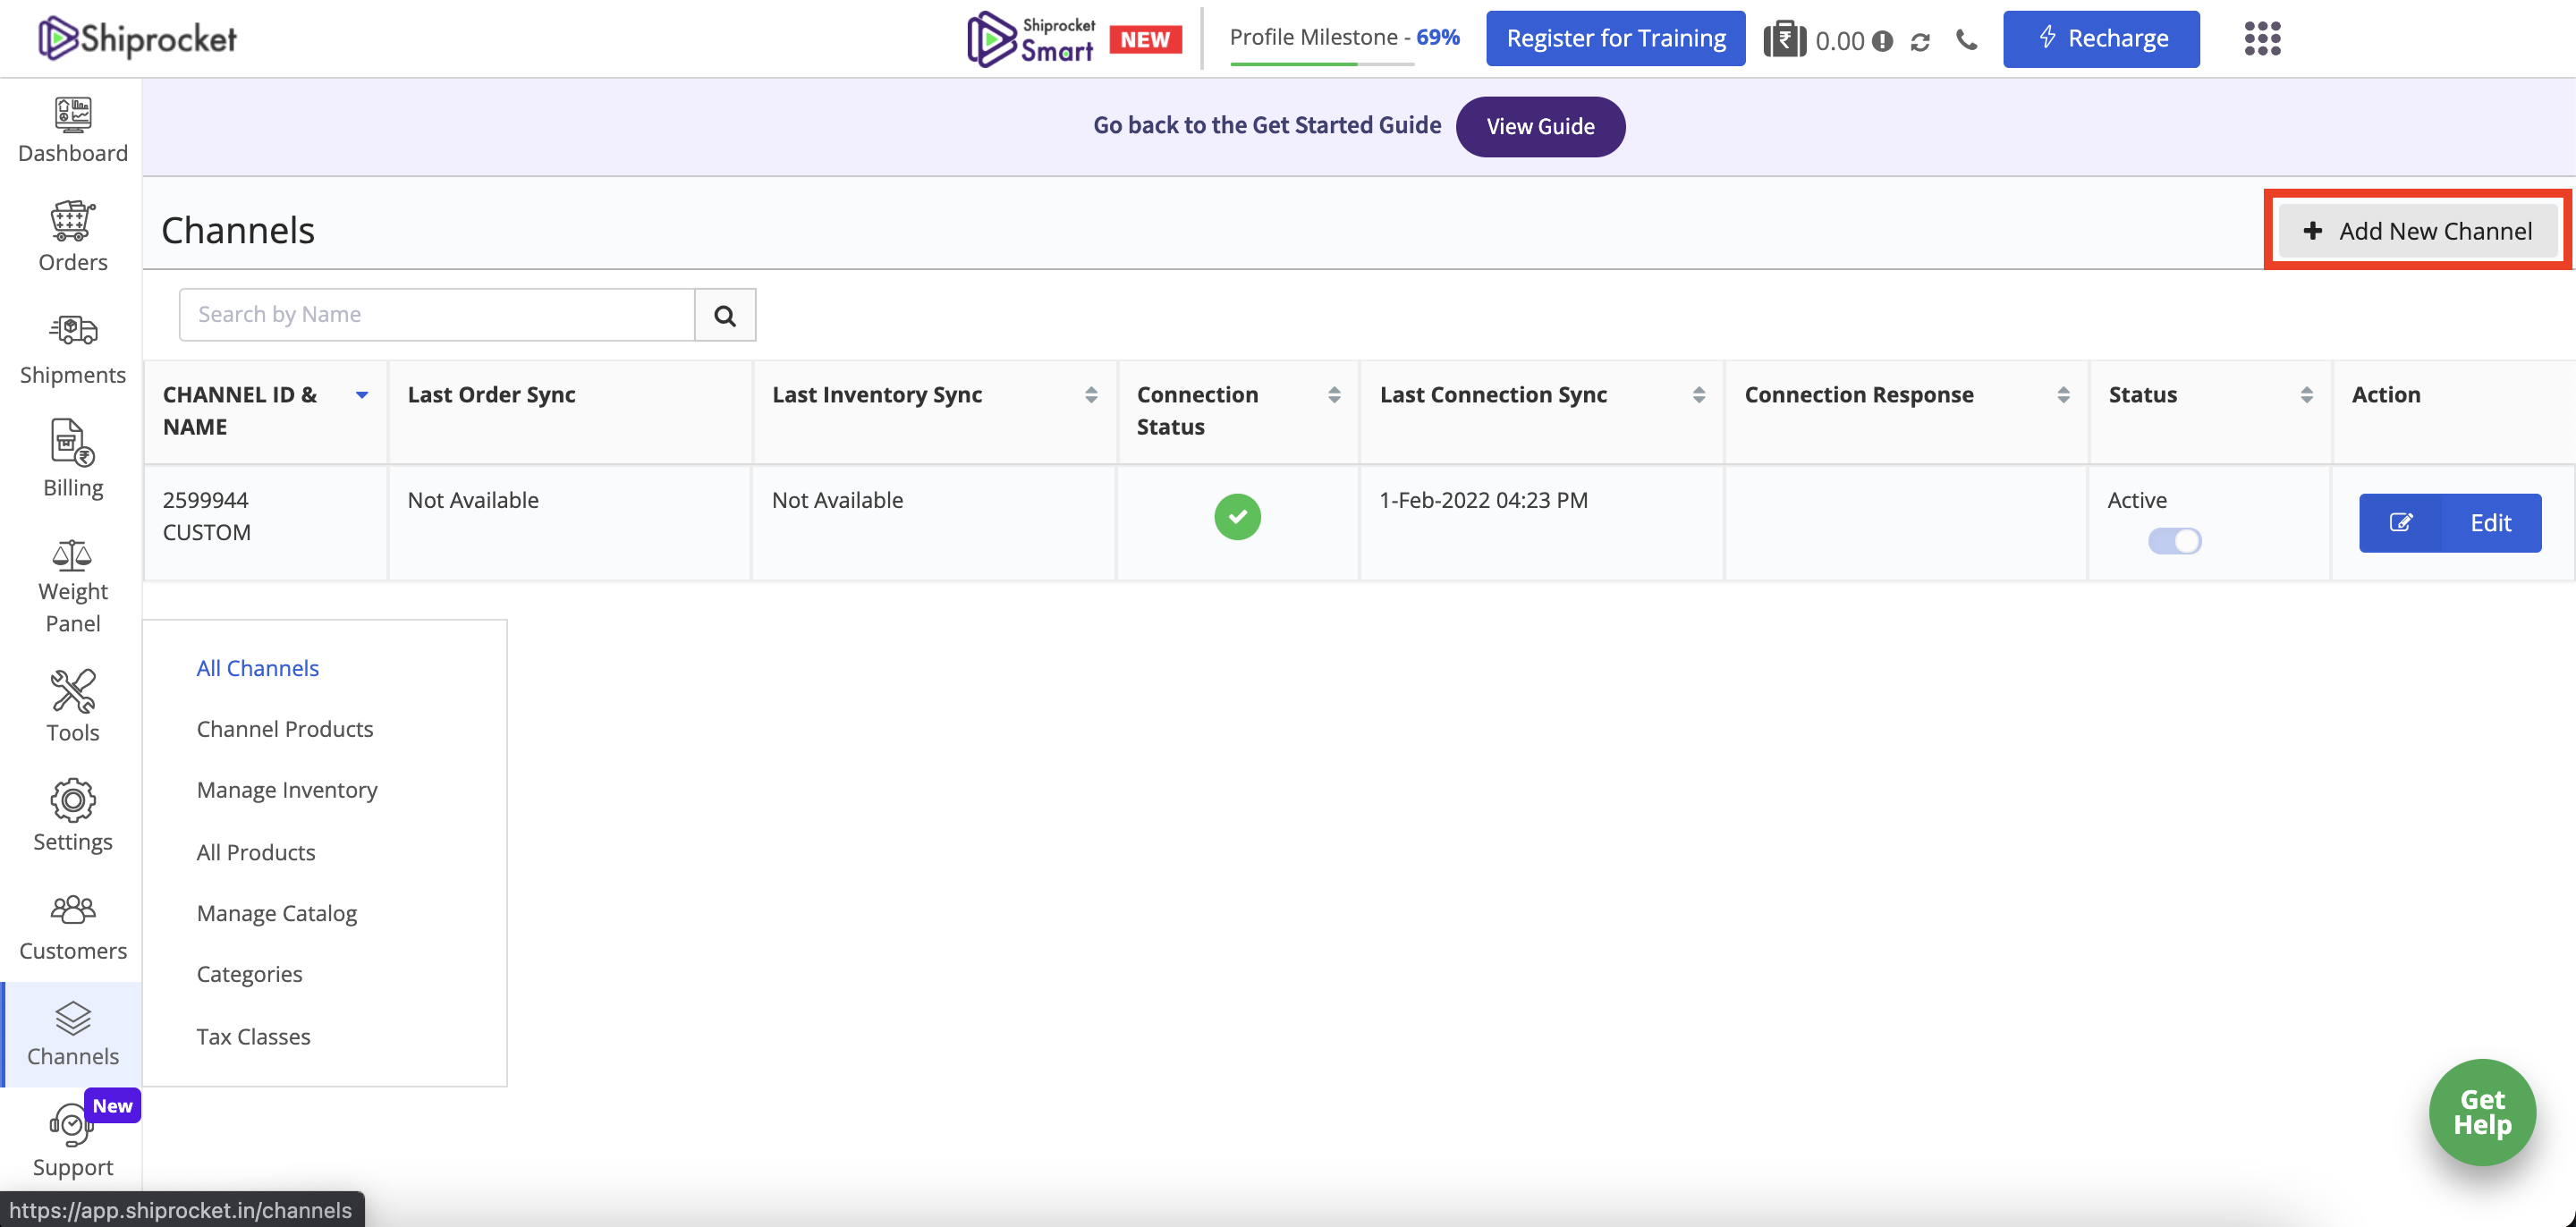The width and height of the screenshot is (2576, 1227).
Task: Sort by Last Inventory Sync
Action: tap(1090, 395)
